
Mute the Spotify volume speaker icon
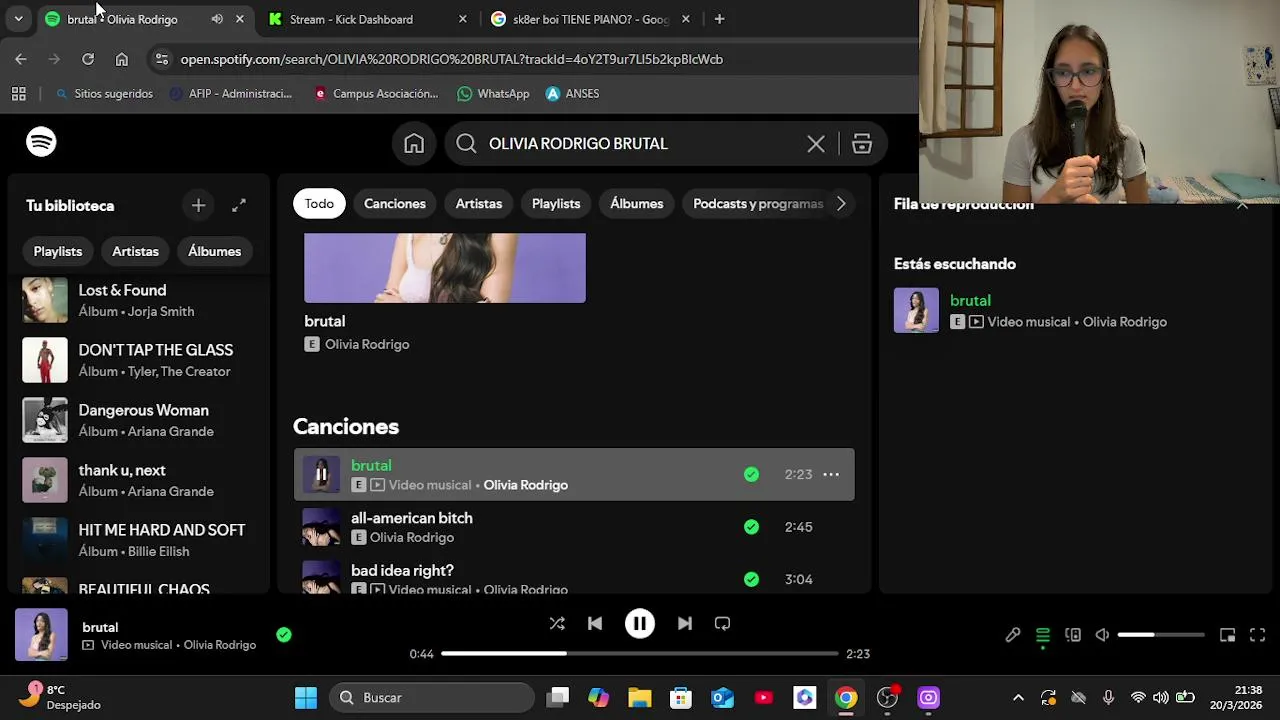1102,635
